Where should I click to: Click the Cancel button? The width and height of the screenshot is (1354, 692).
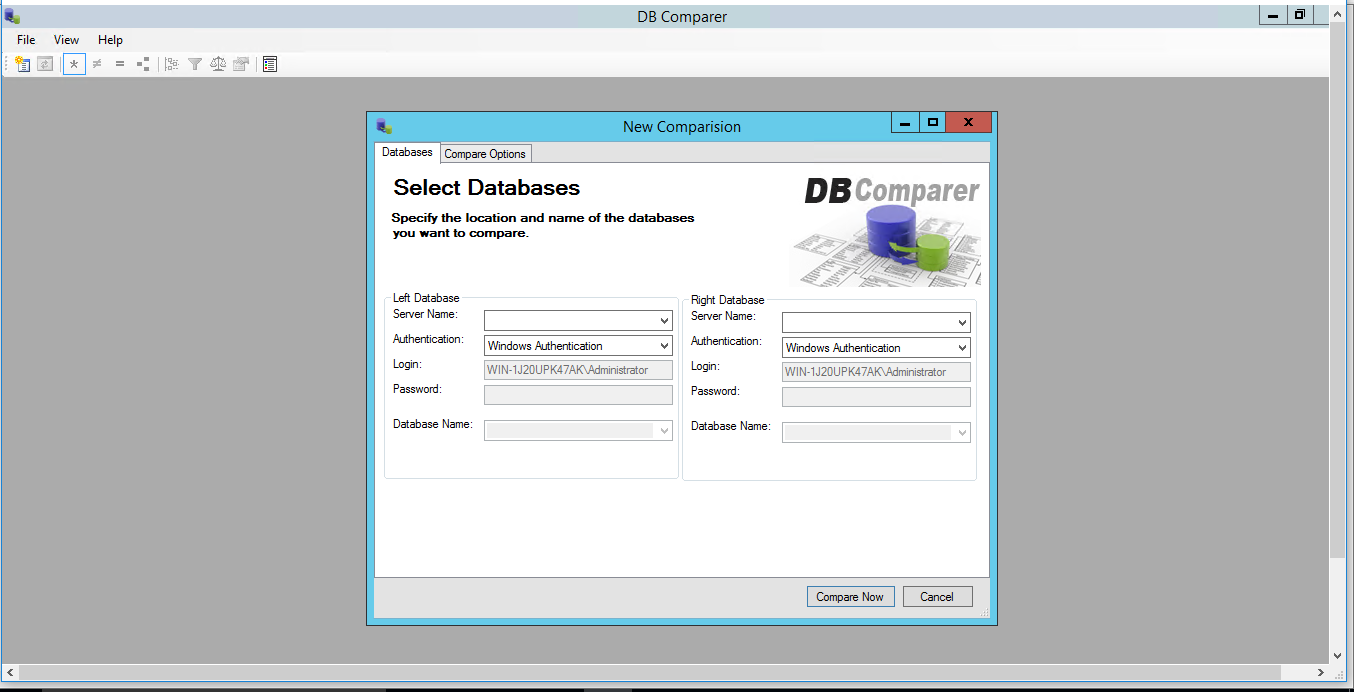(937, 597)
